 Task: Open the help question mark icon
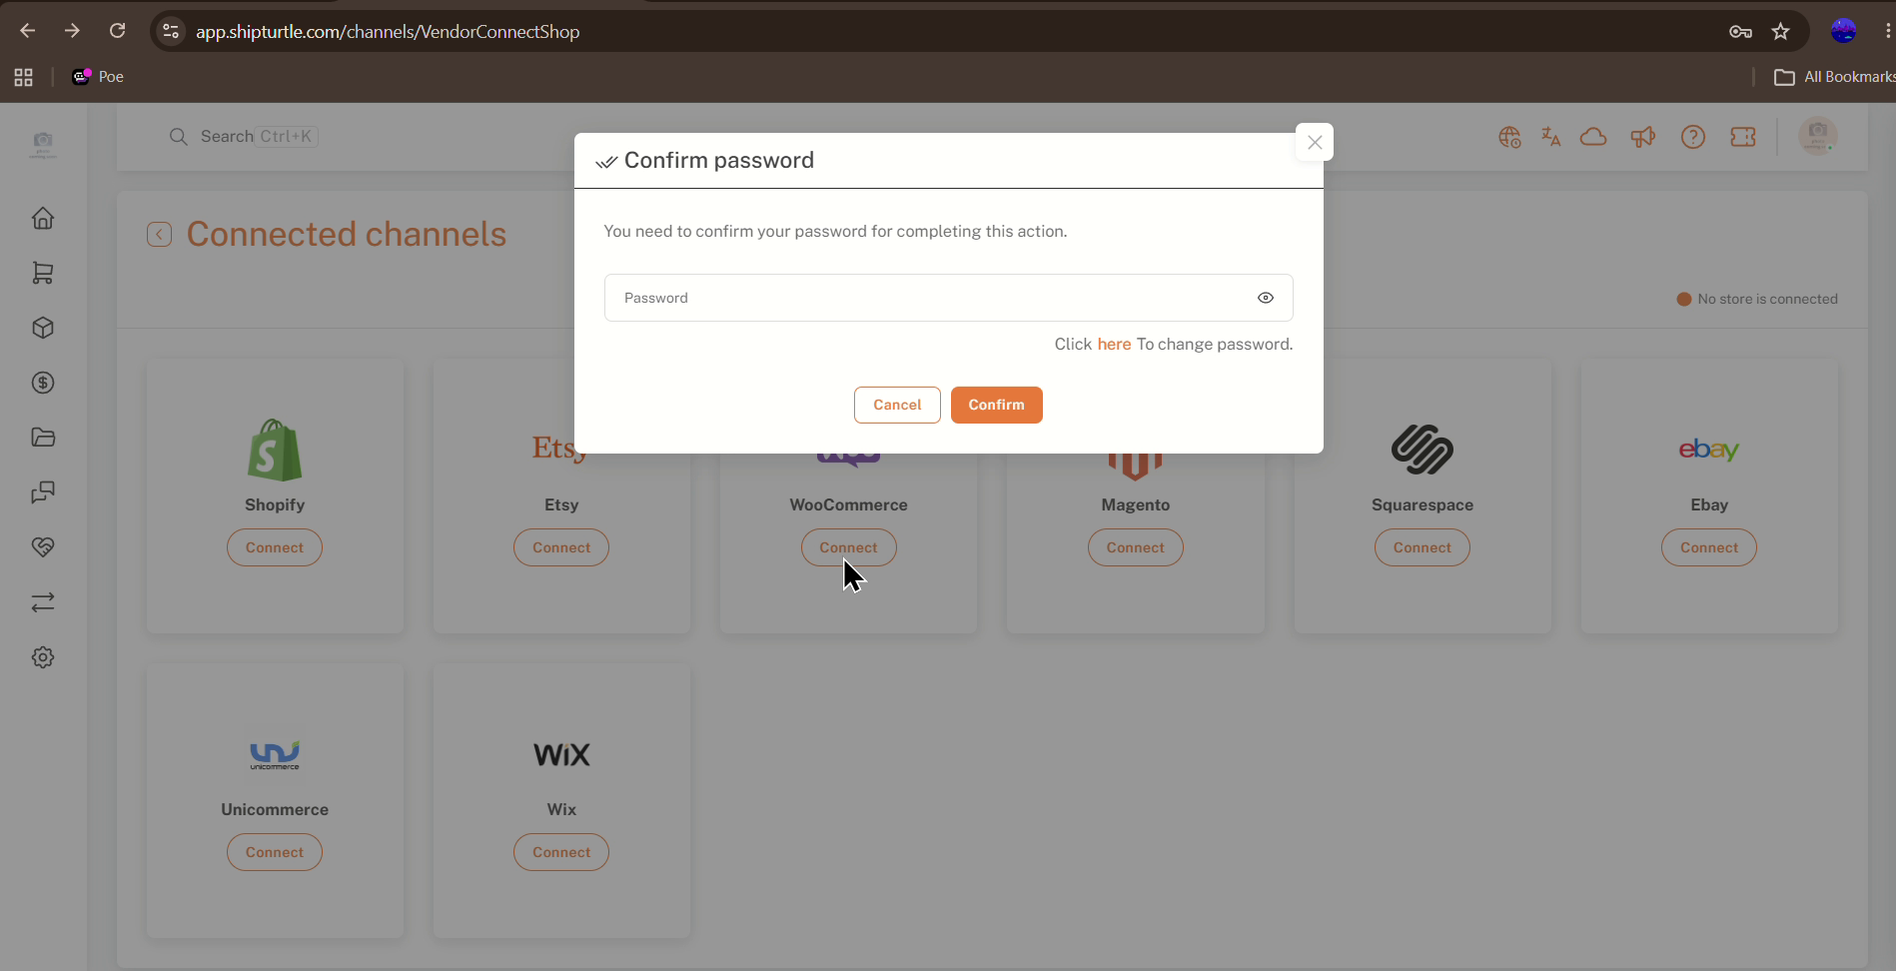(x=1693, y=137)
